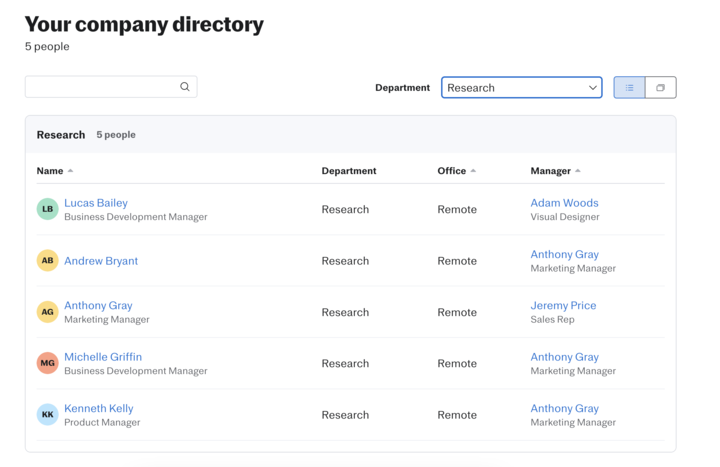Click the AB avatar for Andrew Bryant

click(x=47, y=260)
